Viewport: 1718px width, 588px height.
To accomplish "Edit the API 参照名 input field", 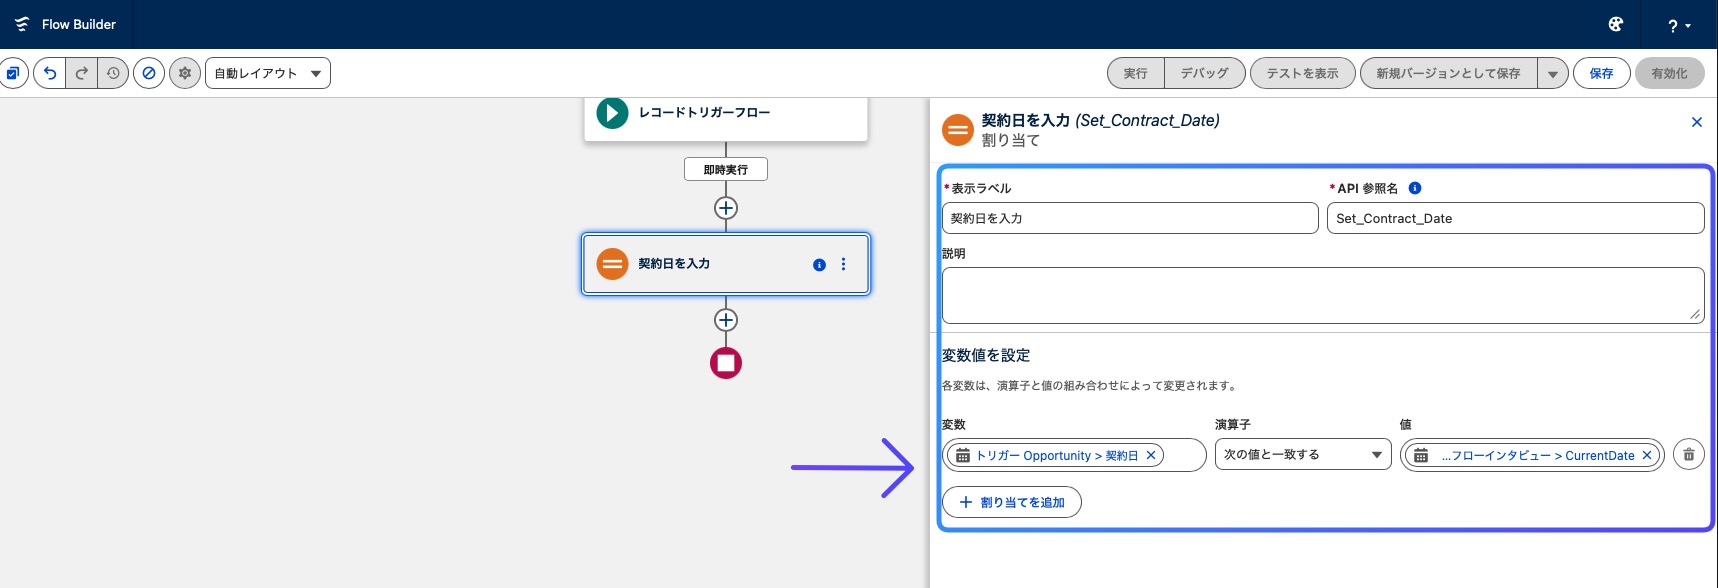I will click(1515, 218).
